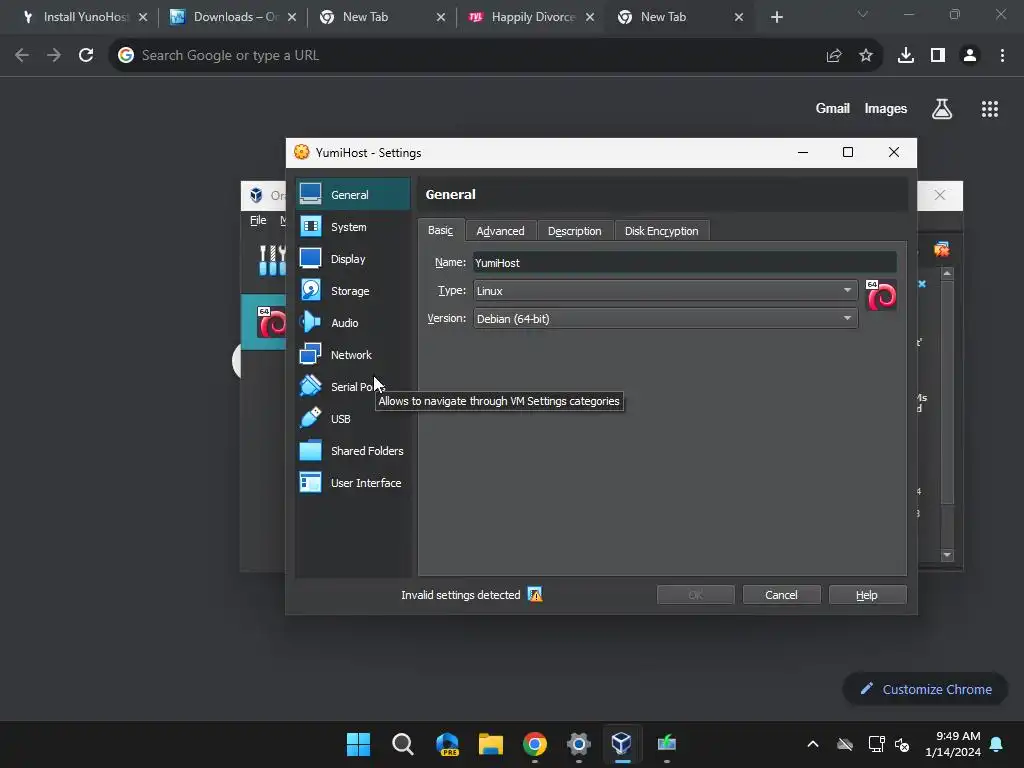Expand the Version dropdown

(x=846, y=319)
